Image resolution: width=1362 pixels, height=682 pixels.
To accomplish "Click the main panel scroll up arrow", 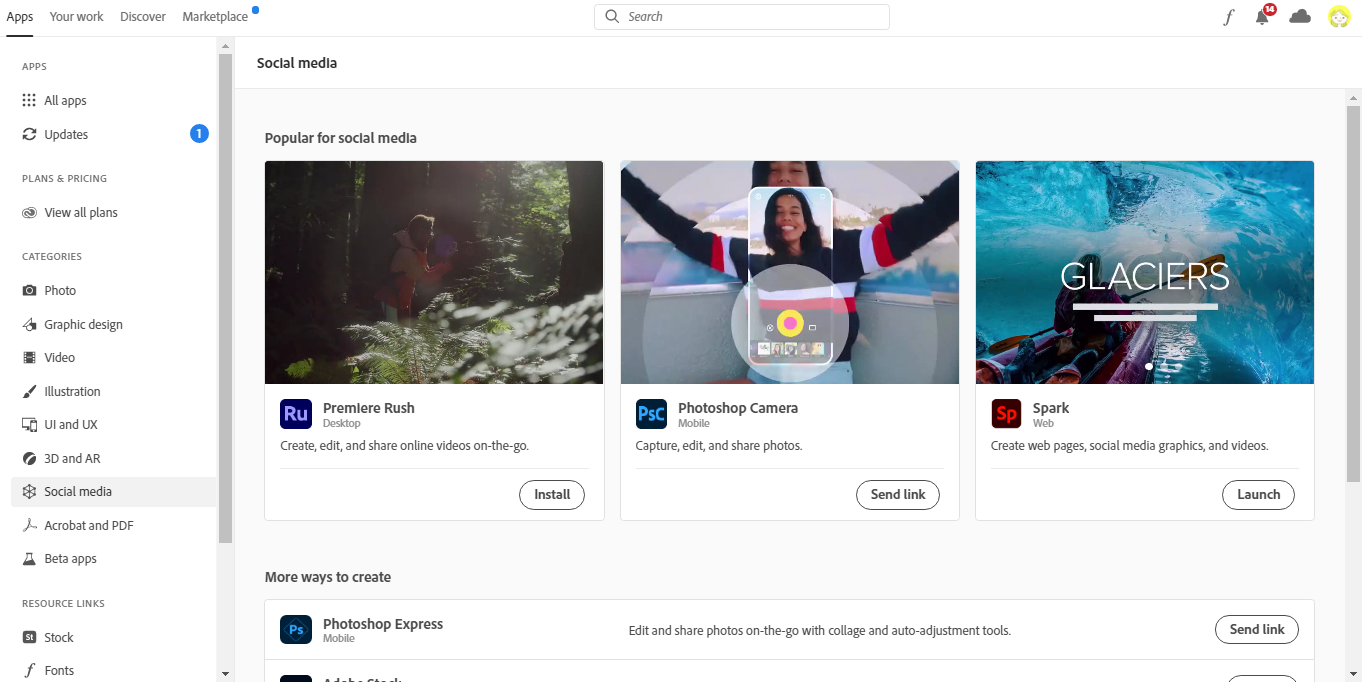I will click(x=1354, y=98).
